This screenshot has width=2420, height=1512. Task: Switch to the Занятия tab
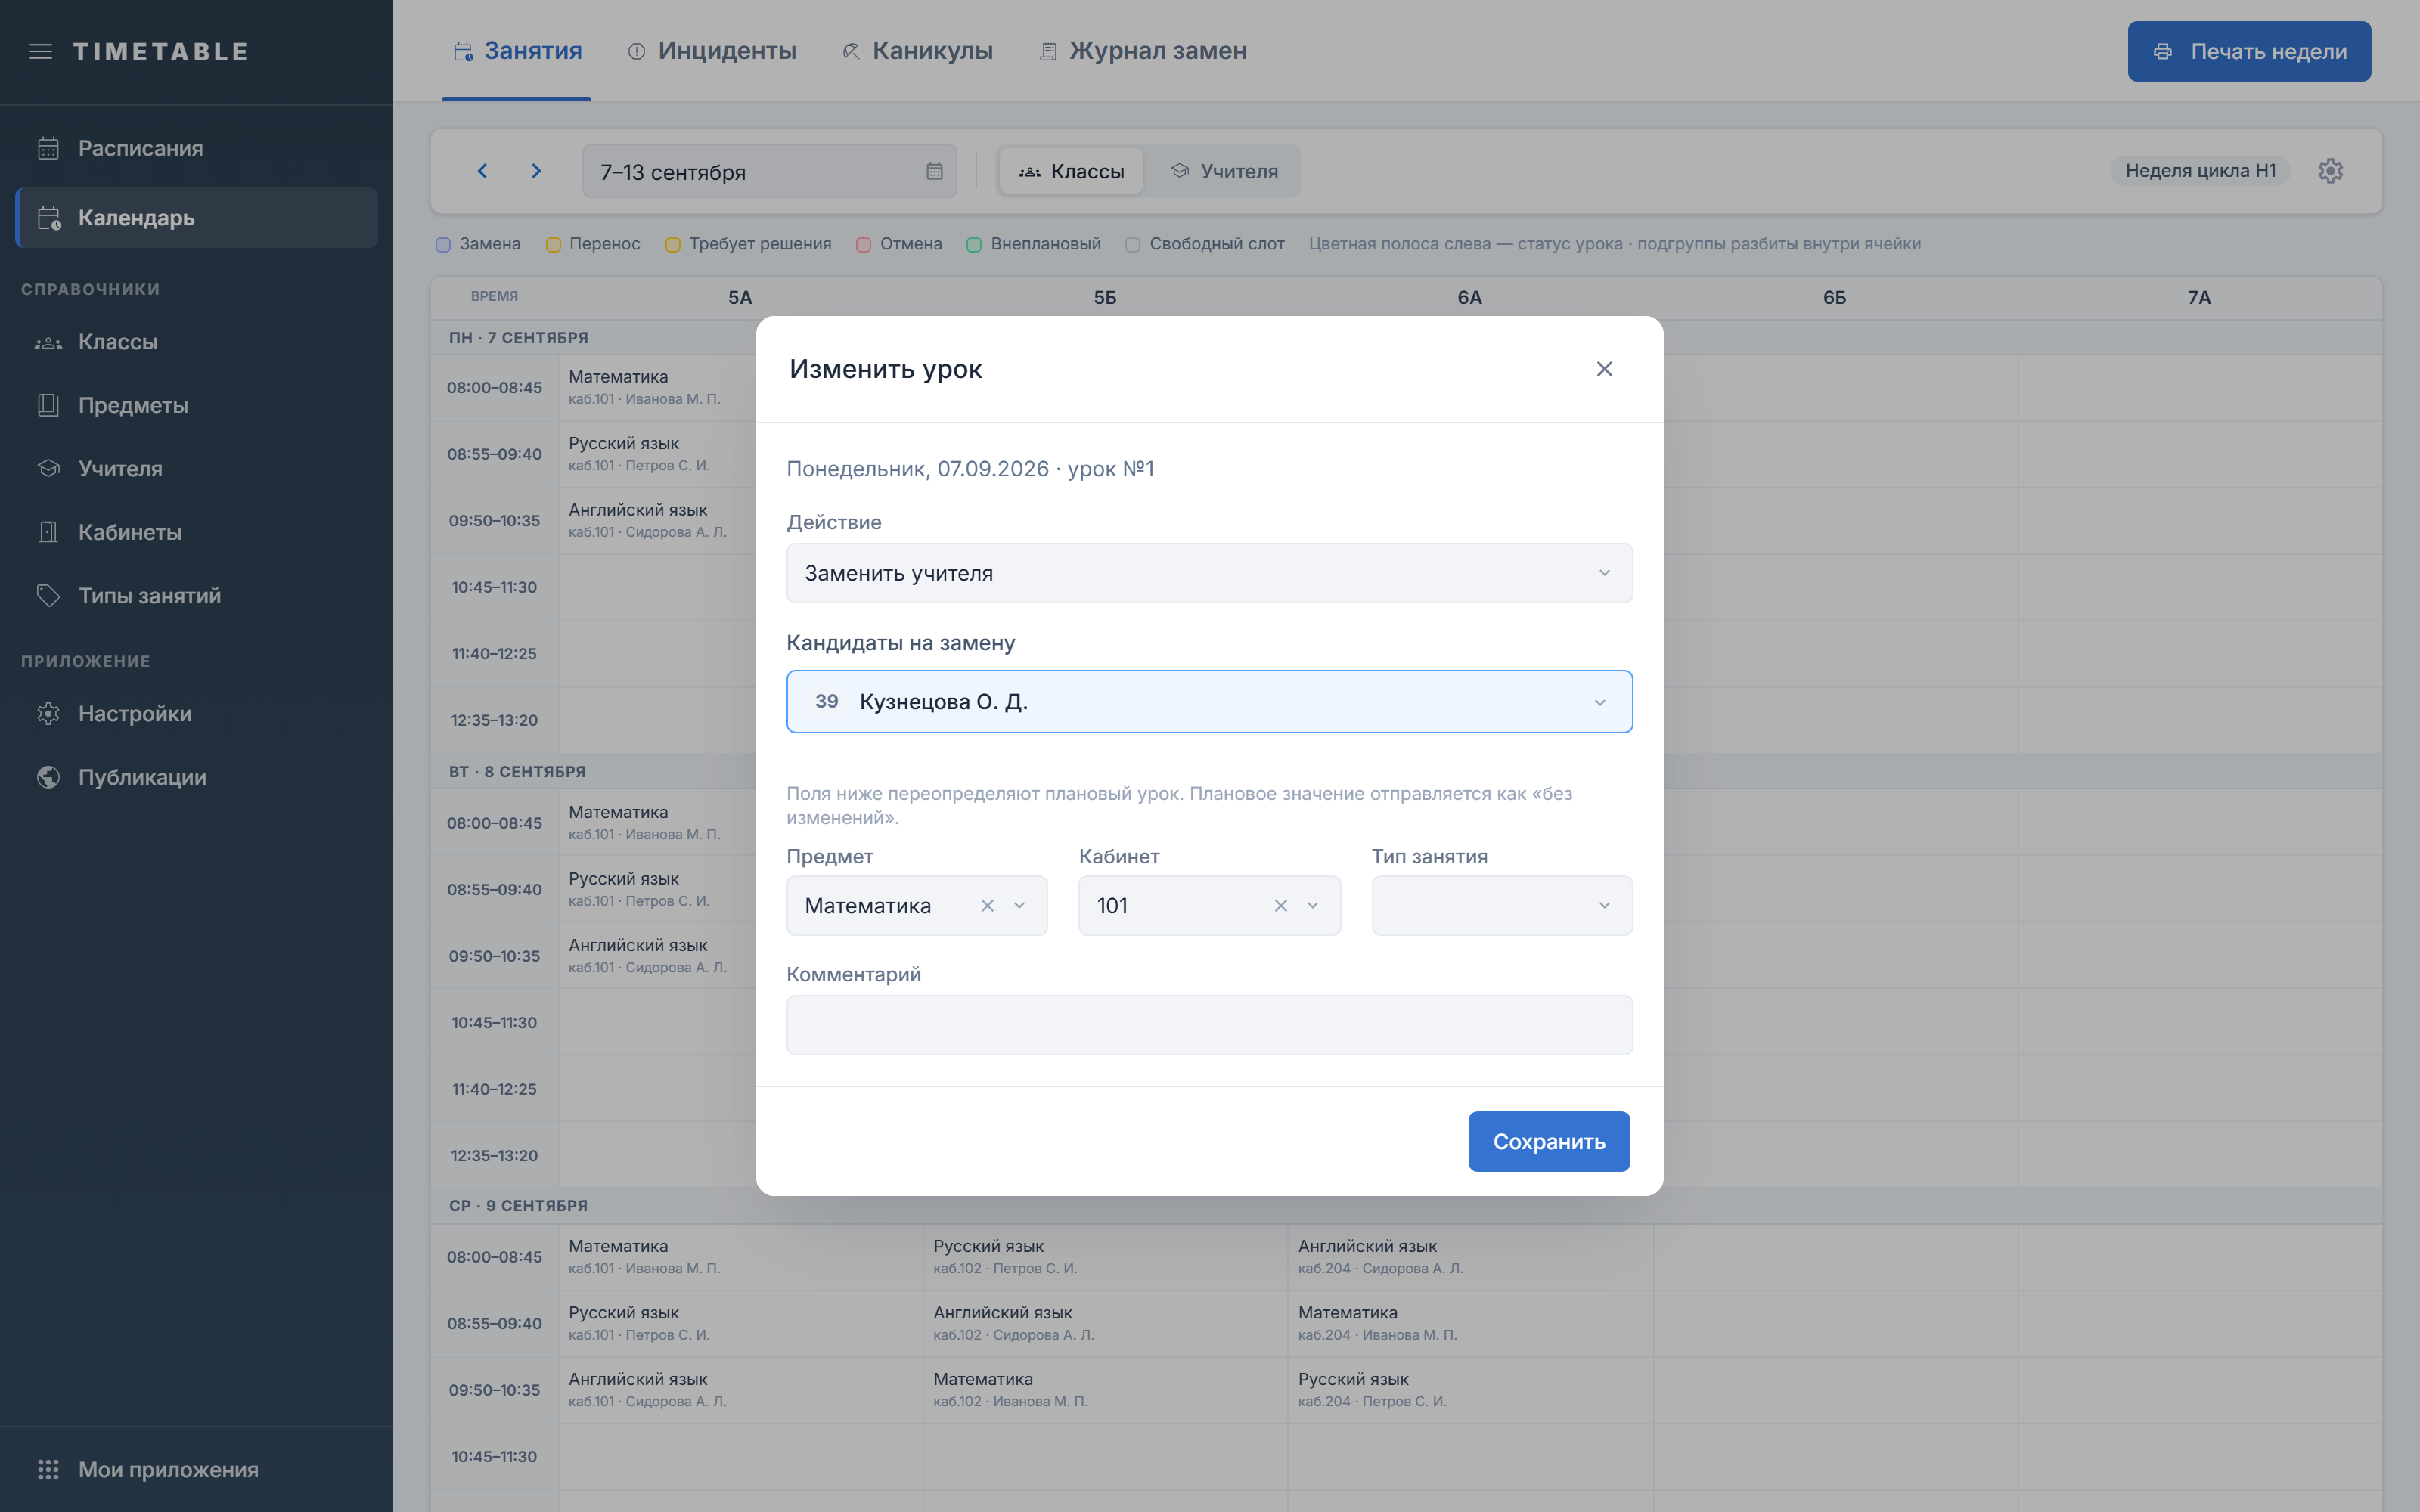(517, 51)
